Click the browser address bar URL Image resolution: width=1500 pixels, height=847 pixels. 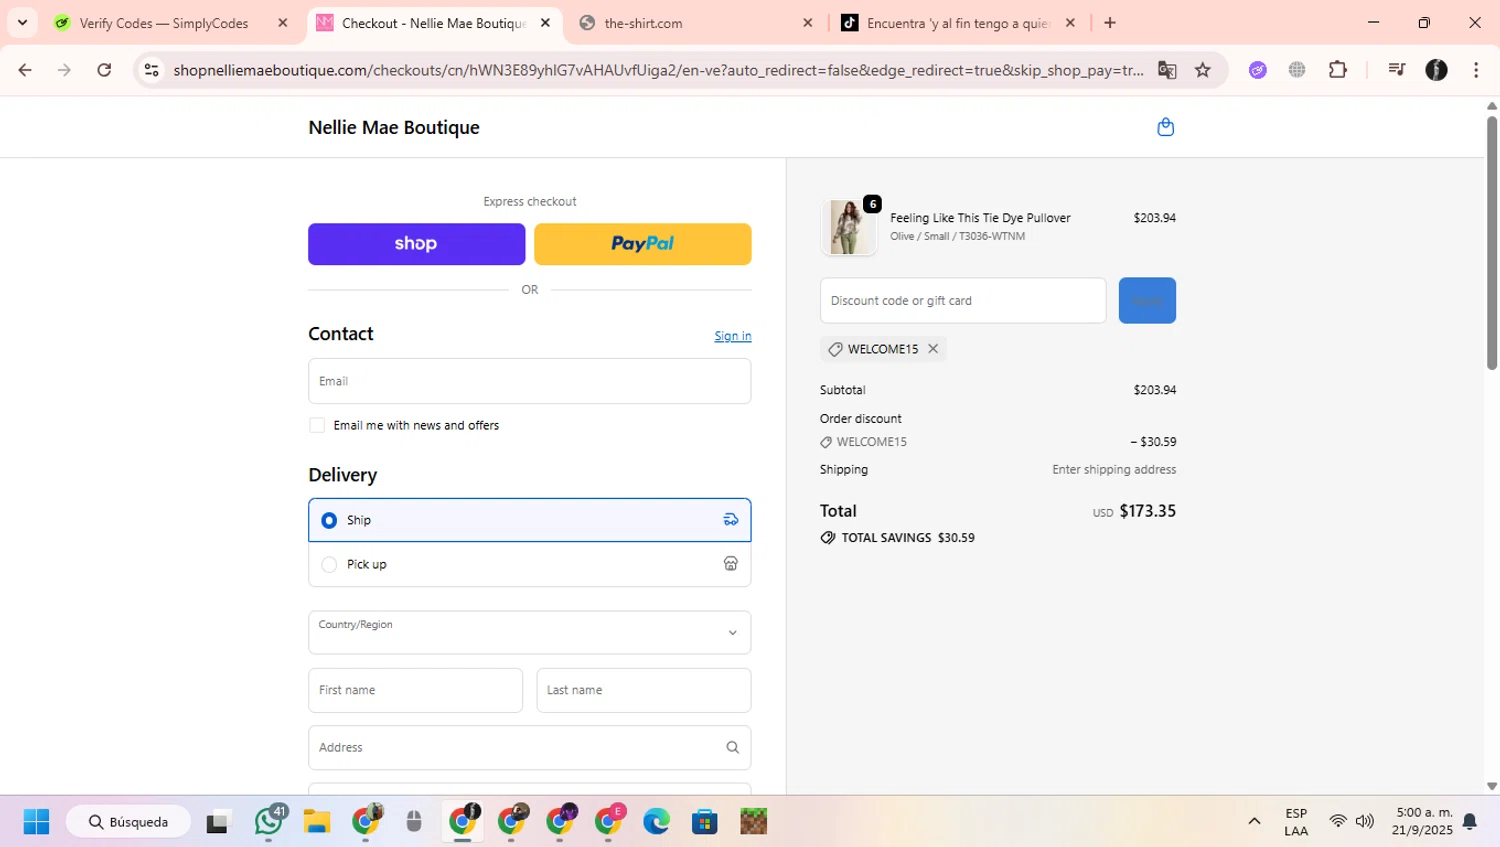point(658,70)
